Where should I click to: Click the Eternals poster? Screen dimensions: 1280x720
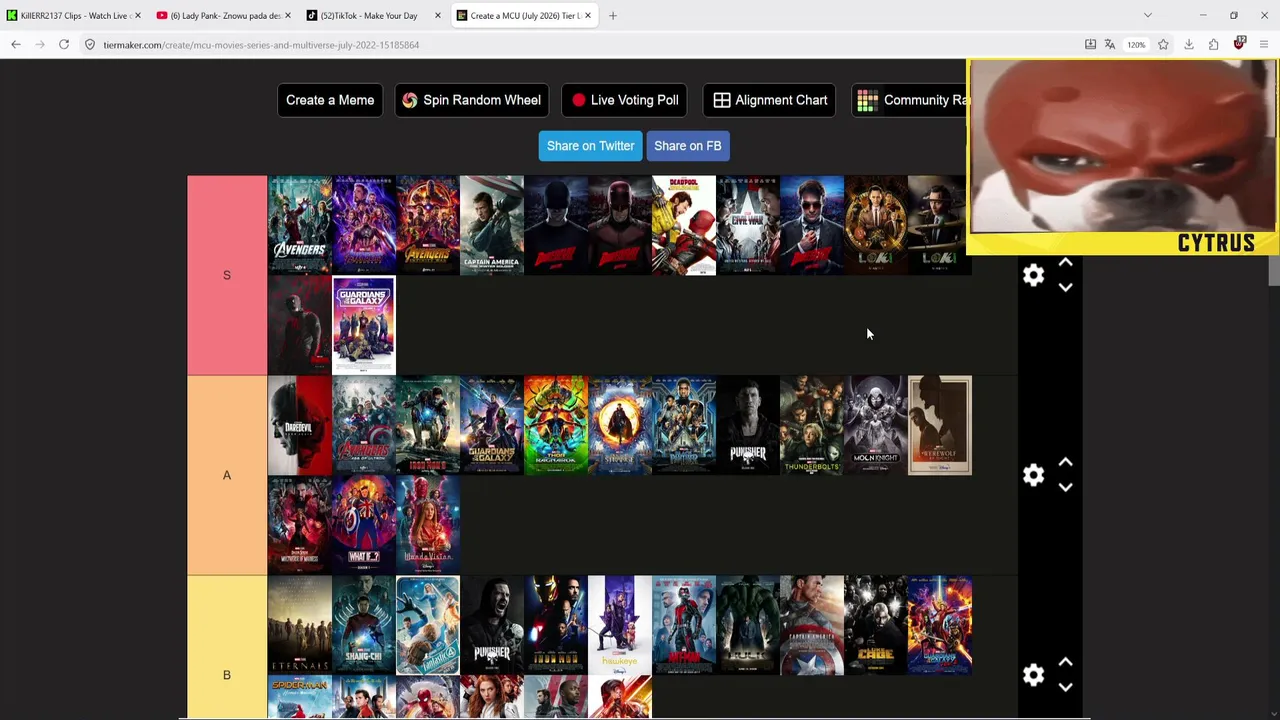click(x=300, y=625)
